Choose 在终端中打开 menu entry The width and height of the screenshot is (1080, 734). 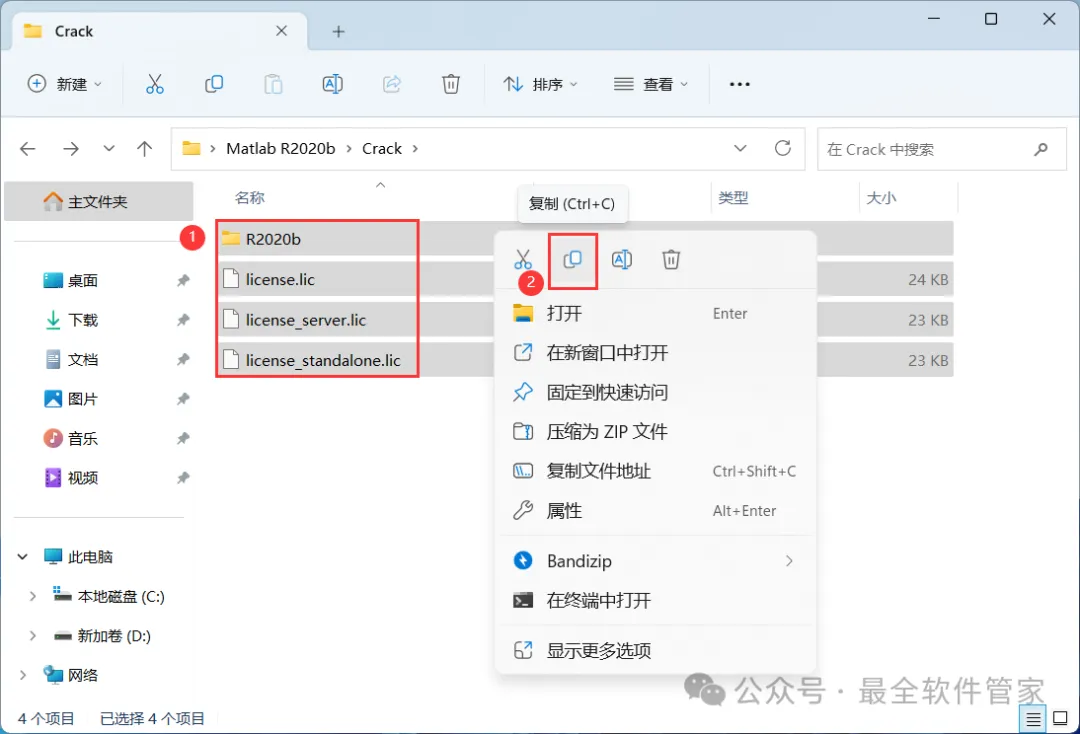pyautogui.click(x=655, y=600)
